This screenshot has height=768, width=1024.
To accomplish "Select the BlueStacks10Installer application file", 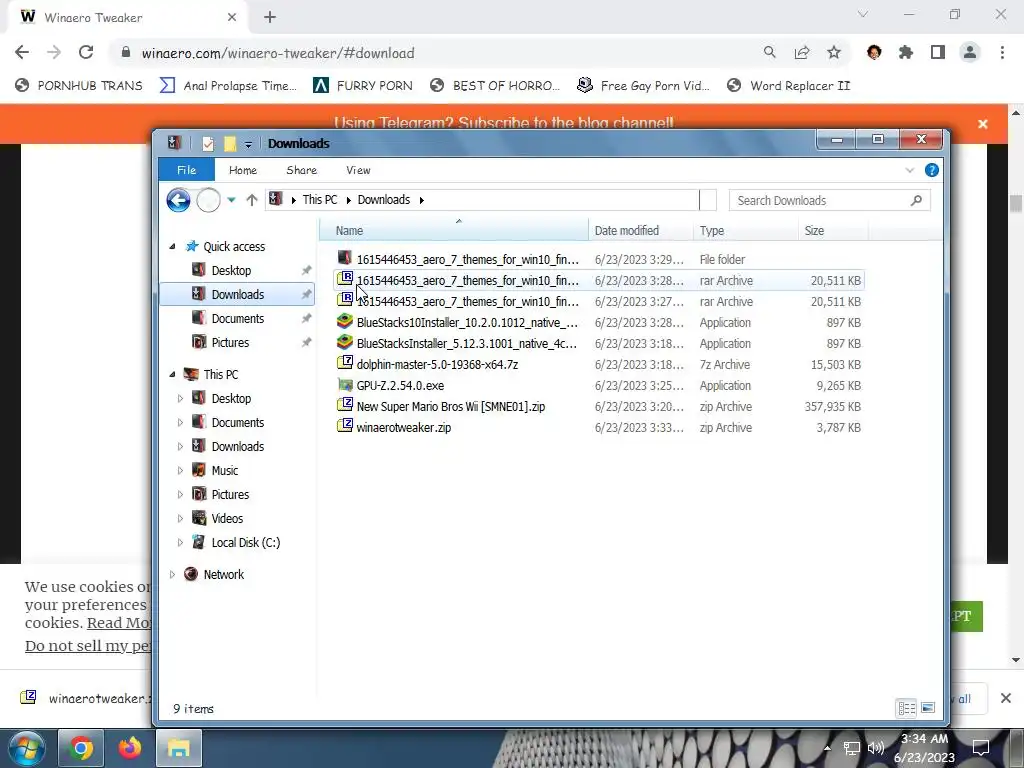I will coord(598,323).
